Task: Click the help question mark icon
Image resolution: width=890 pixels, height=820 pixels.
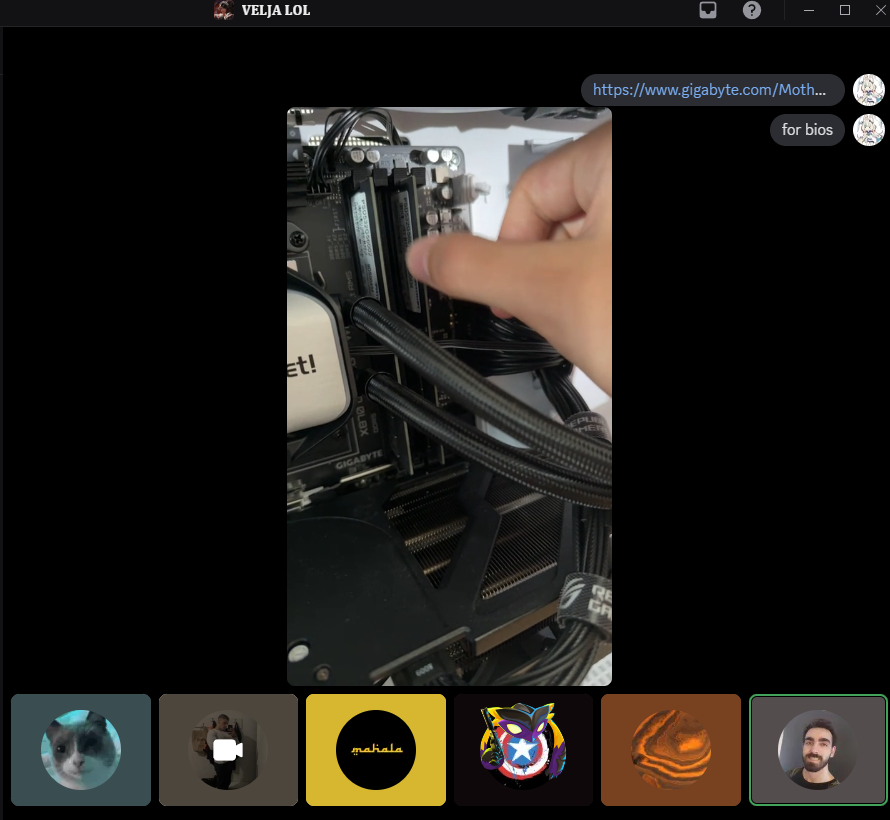Action: point(752,11)
